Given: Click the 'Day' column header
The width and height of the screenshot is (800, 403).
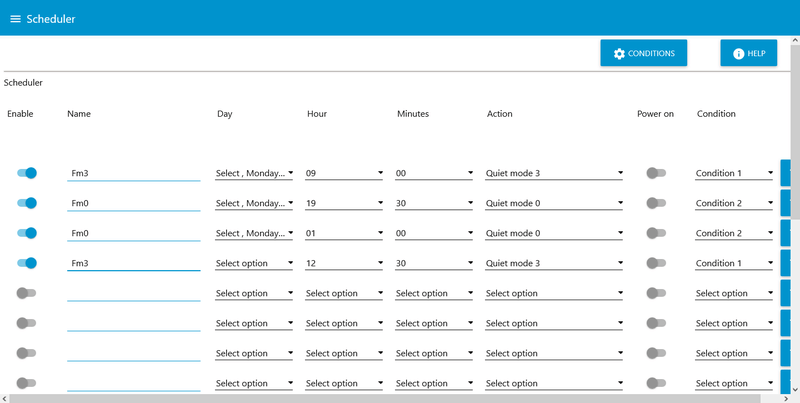Looking at the screenshot, I should tap(224, 114).
